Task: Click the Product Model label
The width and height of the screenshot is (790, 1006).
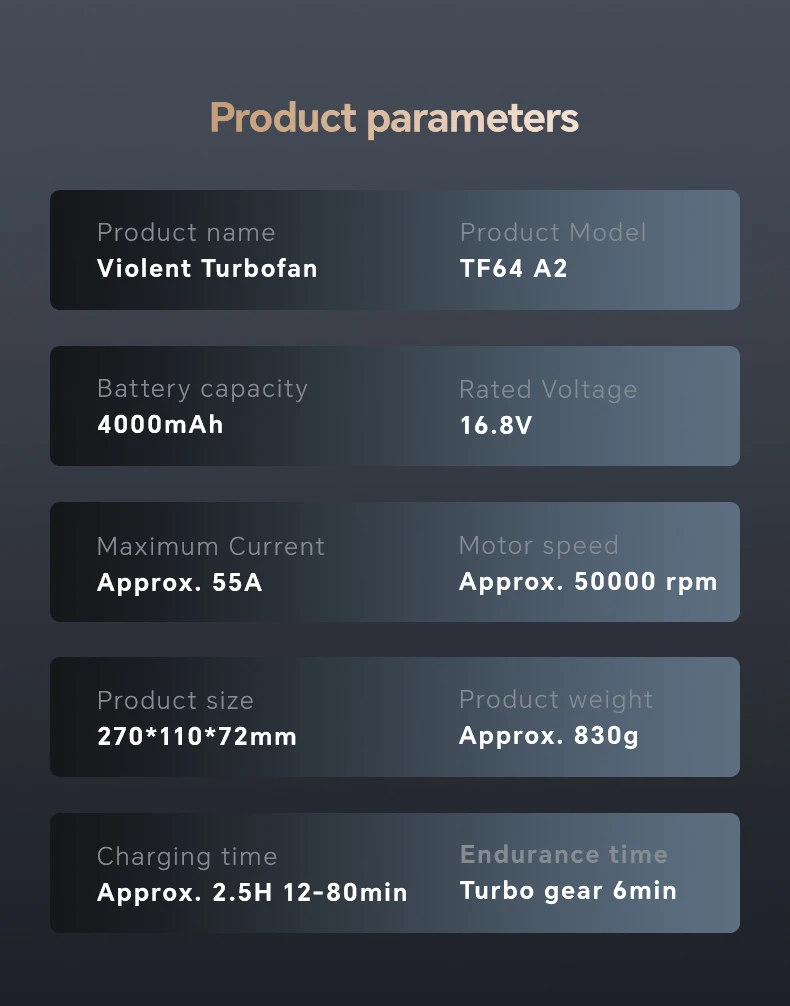Action: coord(553,232)
